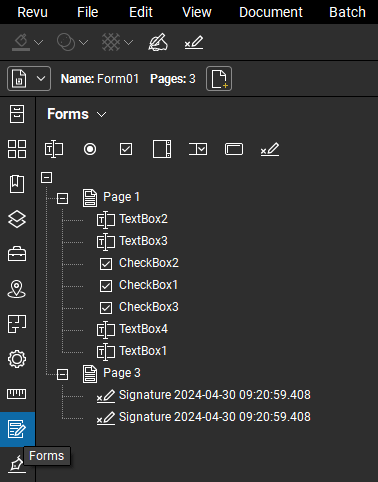Click the sign document icon in top toolbar

click(194, 43)
